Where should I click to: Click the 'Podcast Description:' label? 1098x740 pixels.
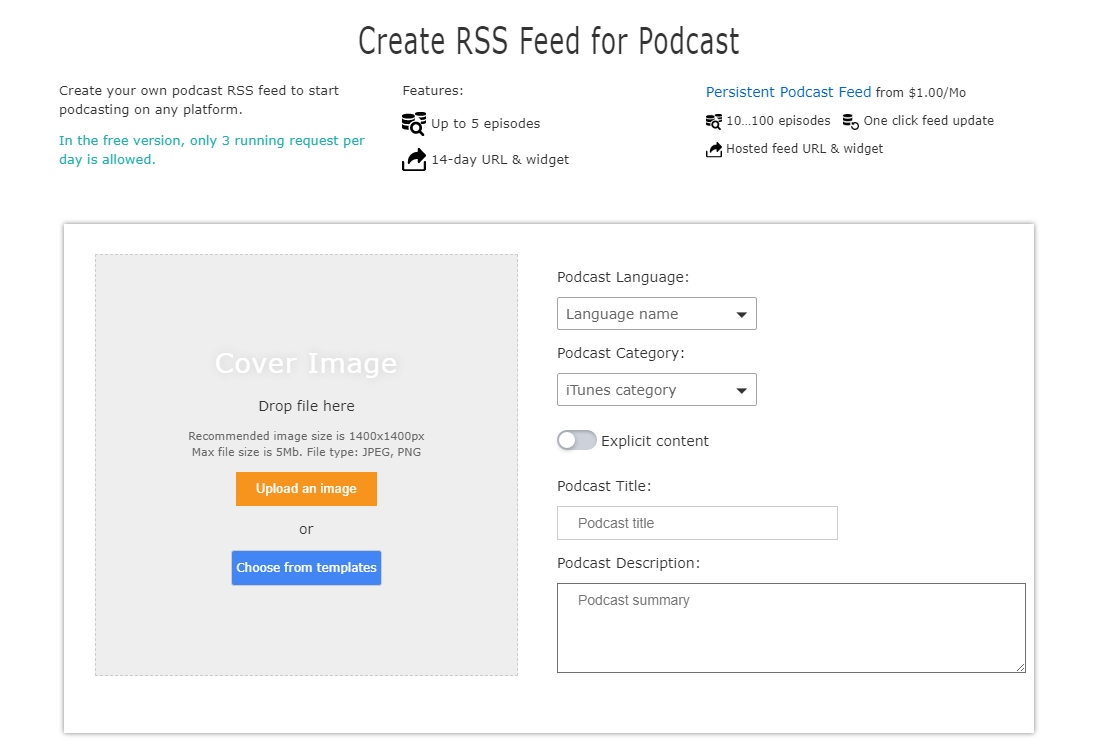pyautogui.click(x=628, y=563)
